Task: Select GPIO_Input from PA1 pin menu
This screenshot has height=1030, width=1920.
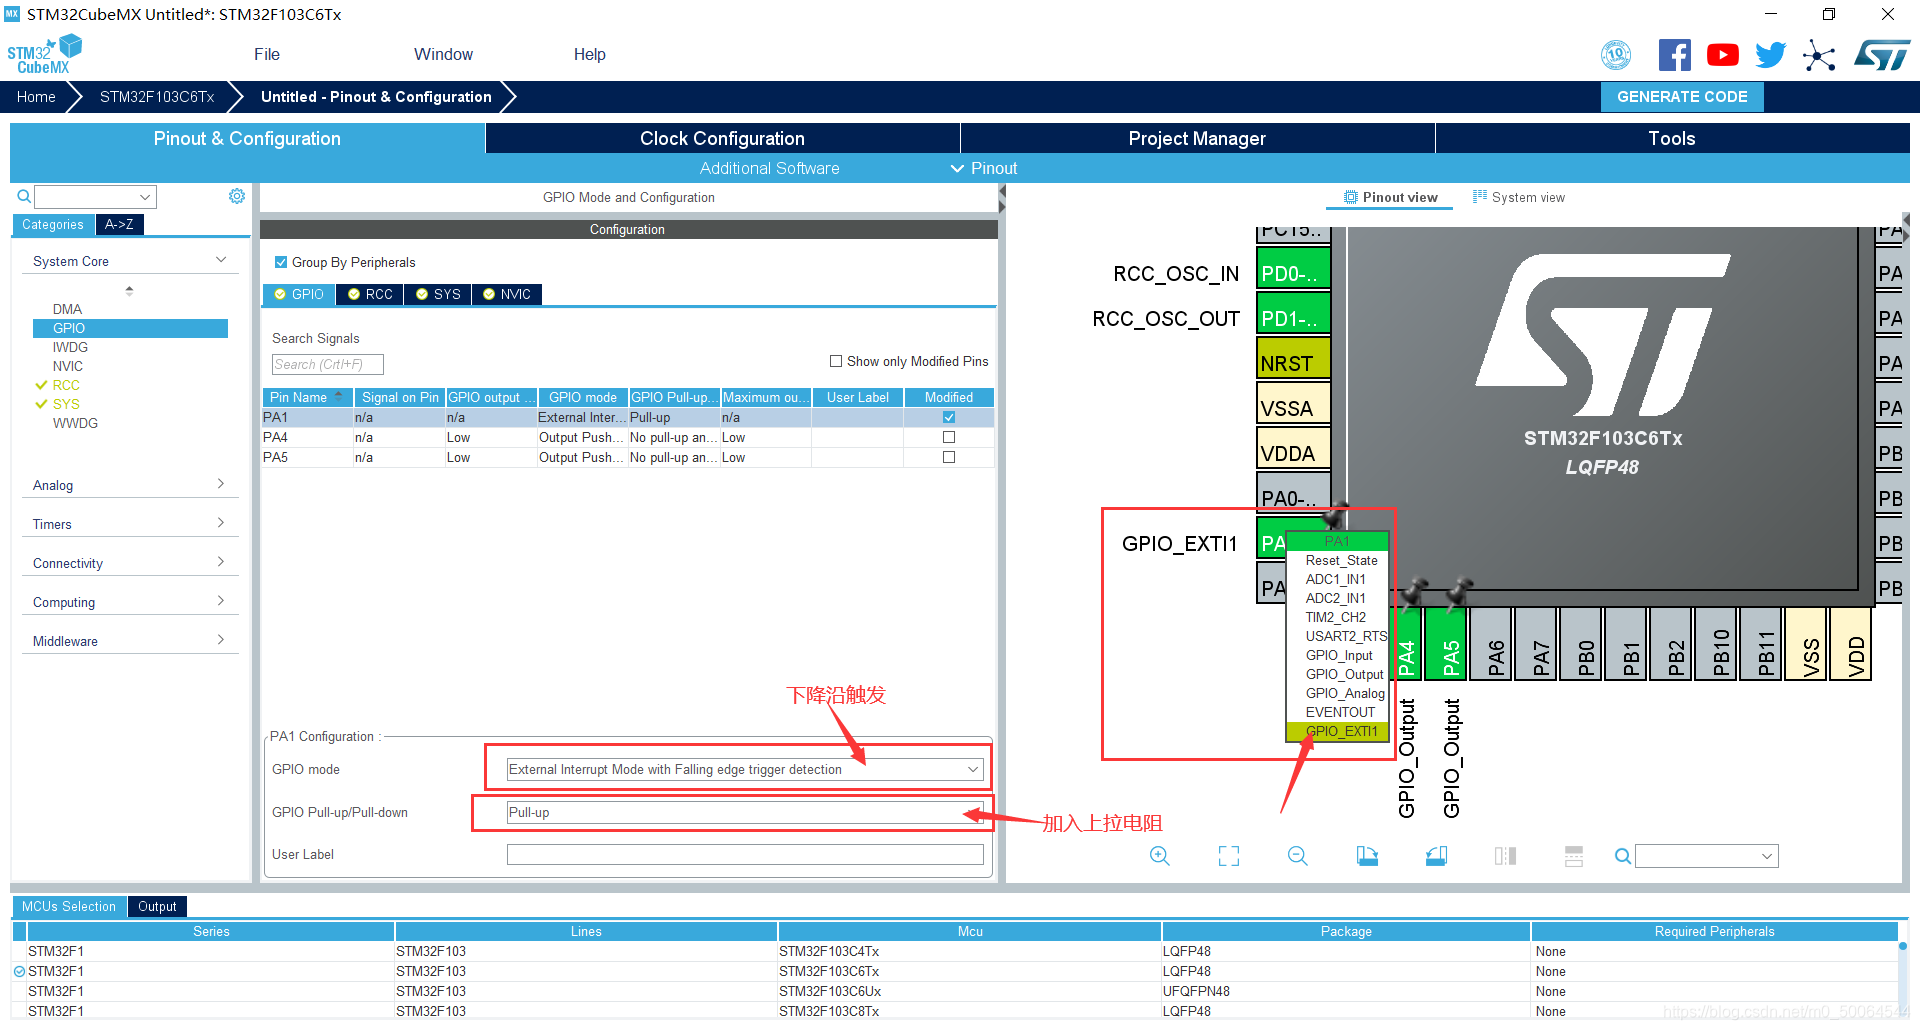Action: 1338,655
